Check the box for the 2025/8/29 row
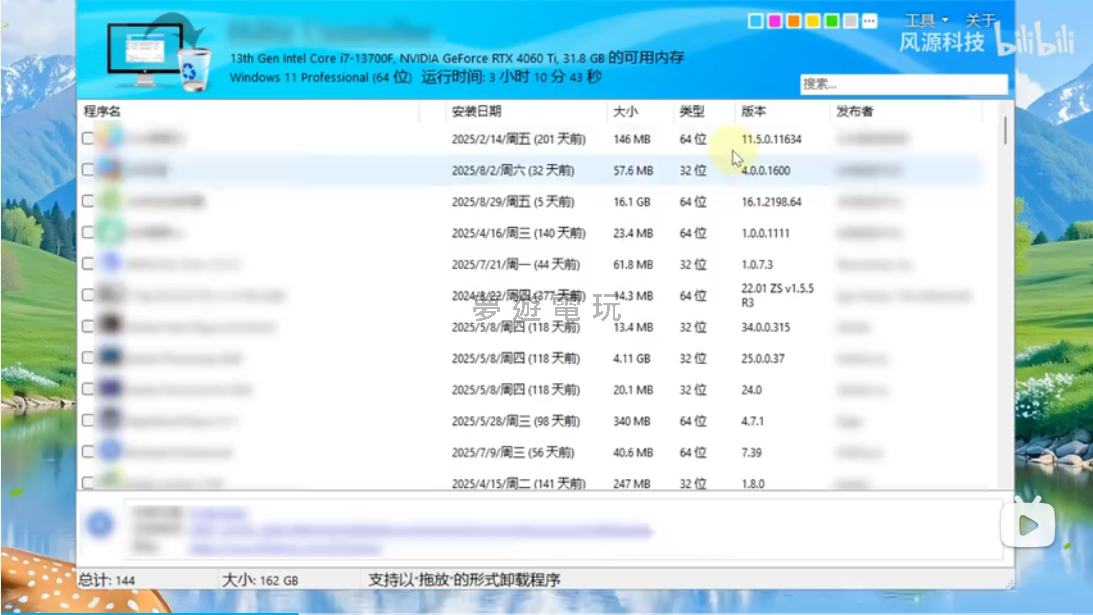This screenshot has height=615, width=1093. [x=88, y=201]
